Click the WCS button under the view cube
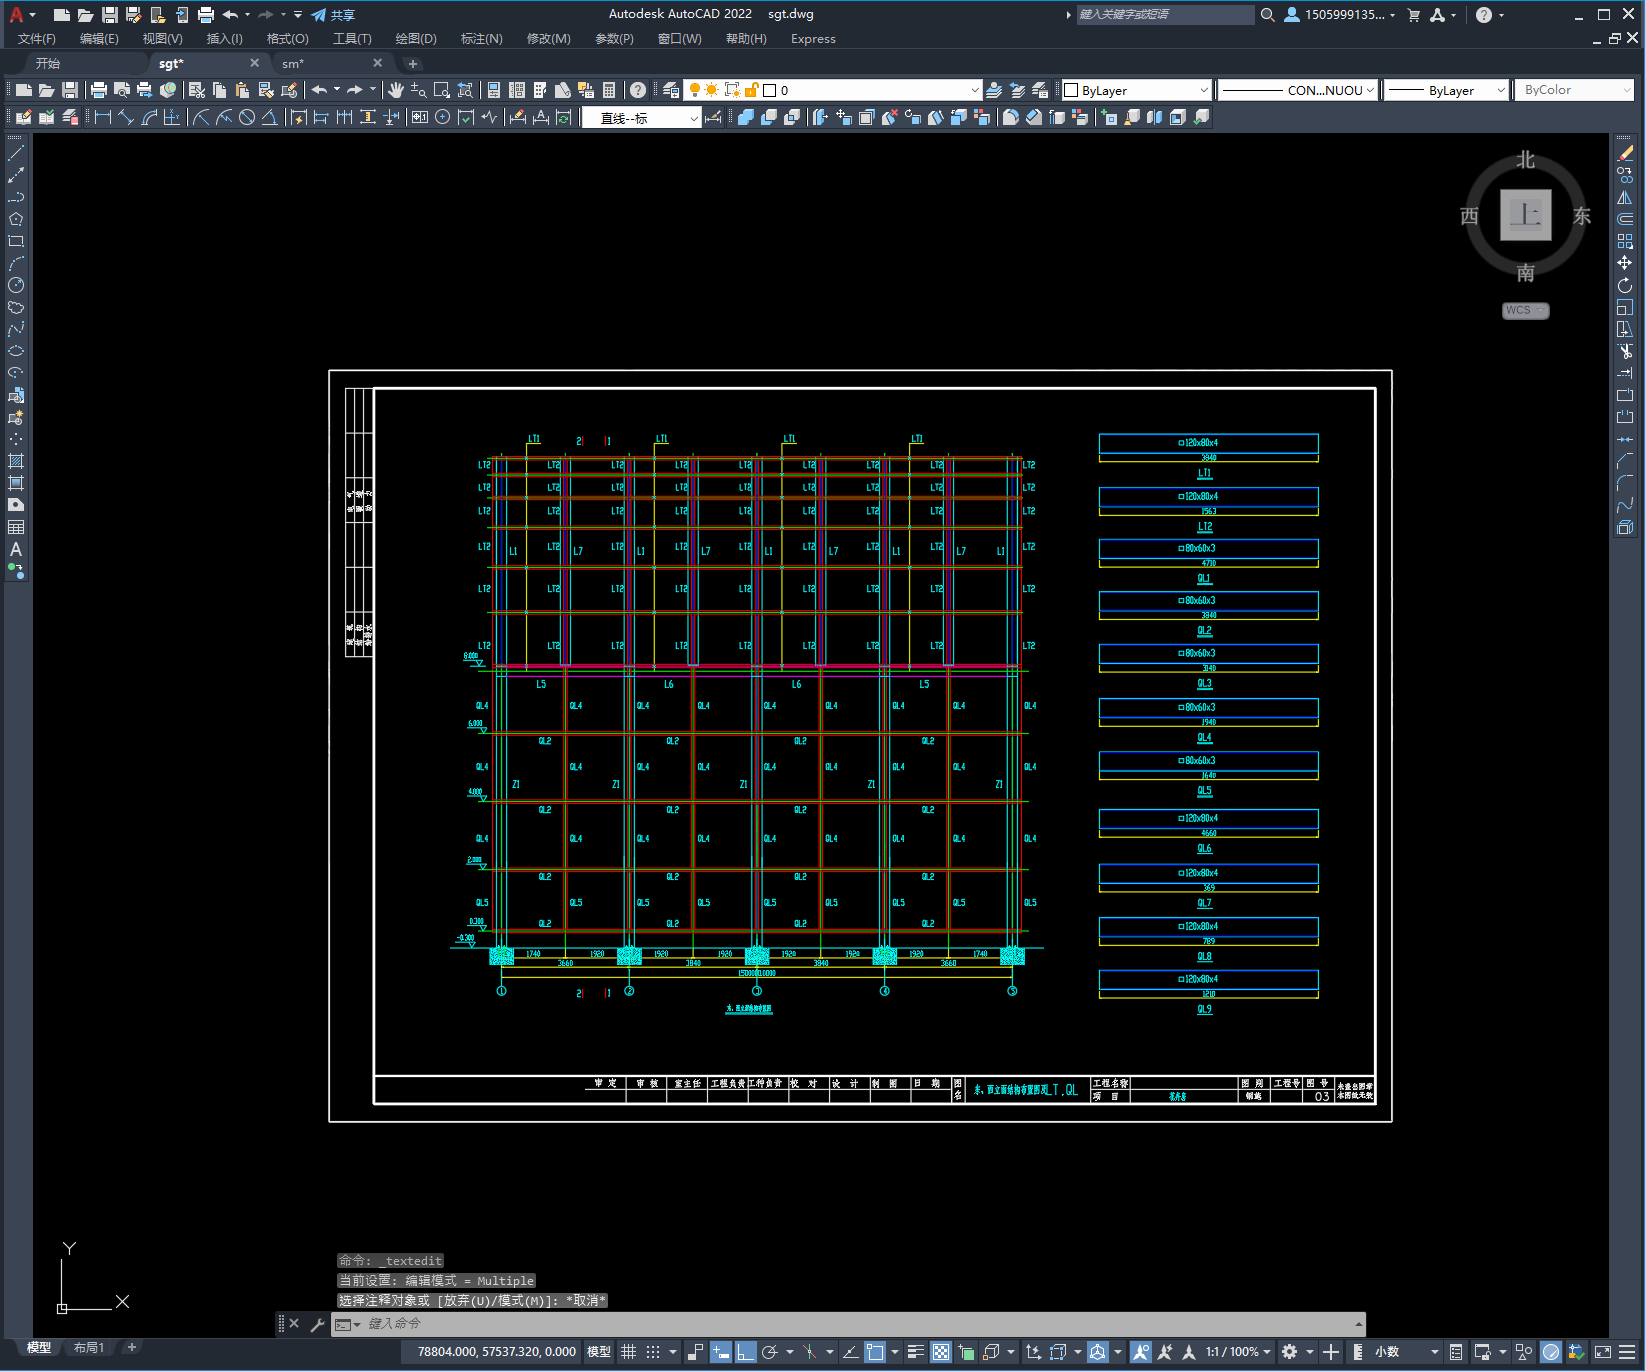1645x1371 pixels. tap(1524, 311)
